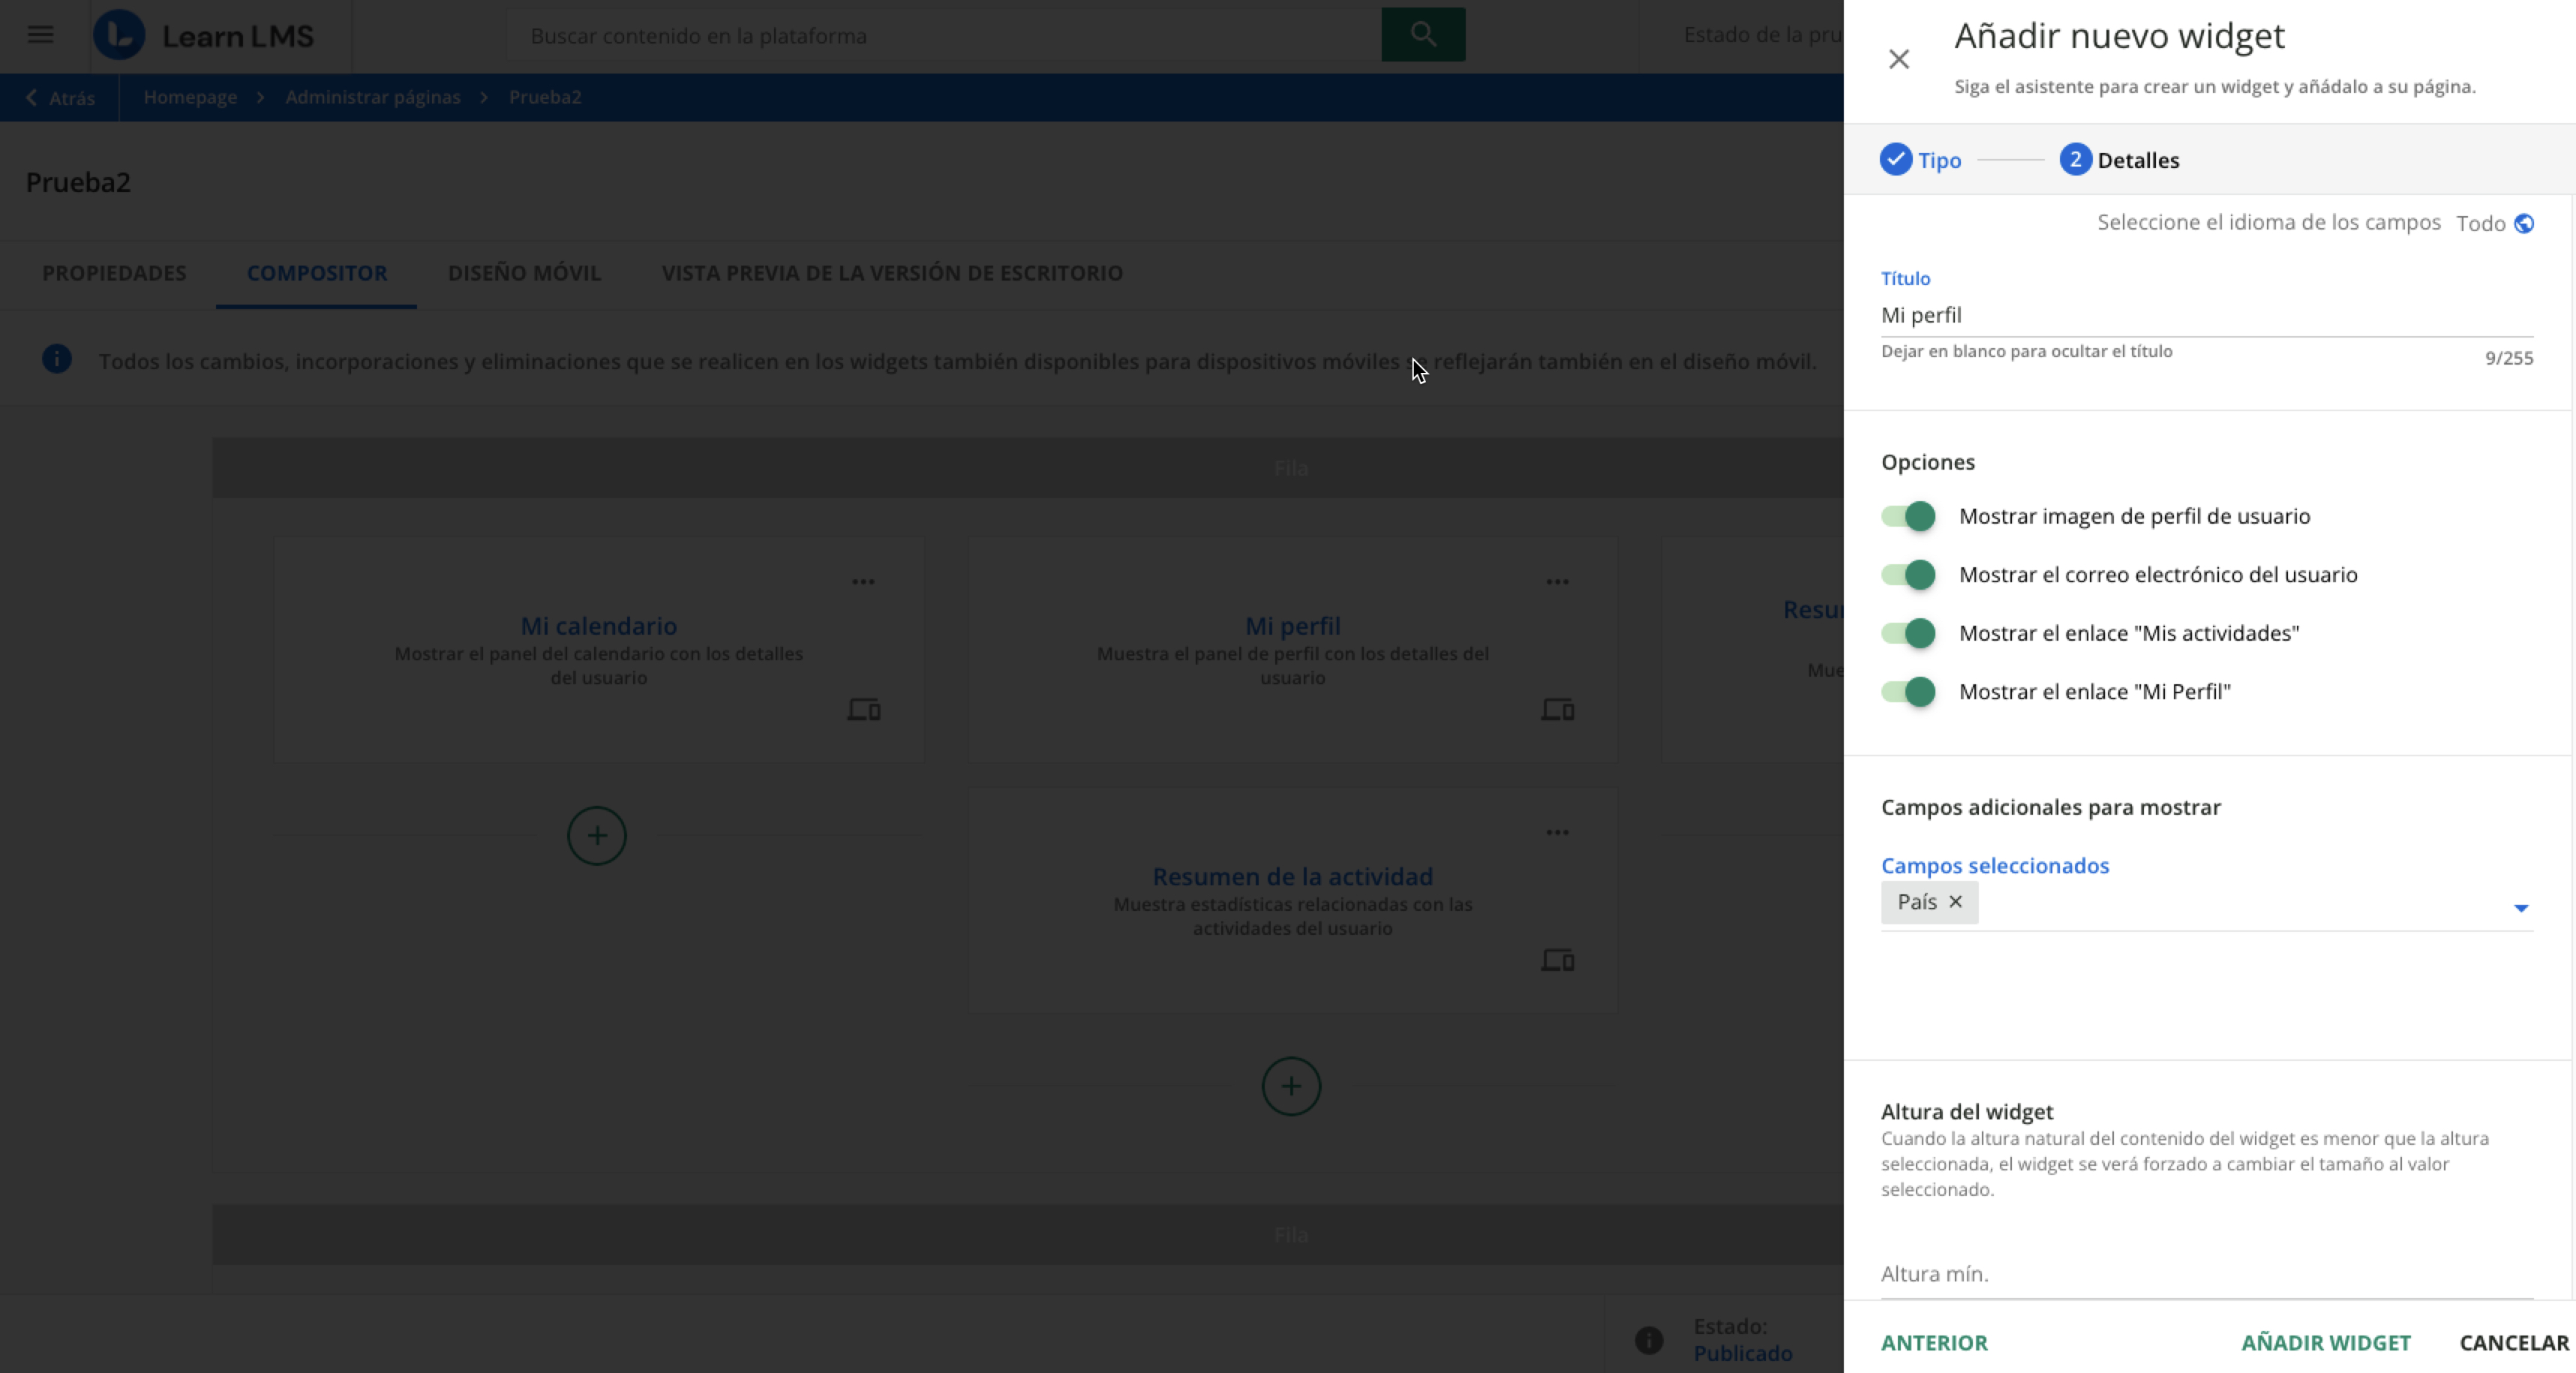Toggle Mostrar el enlace "Mis actividades"

tap(1908, 633)
